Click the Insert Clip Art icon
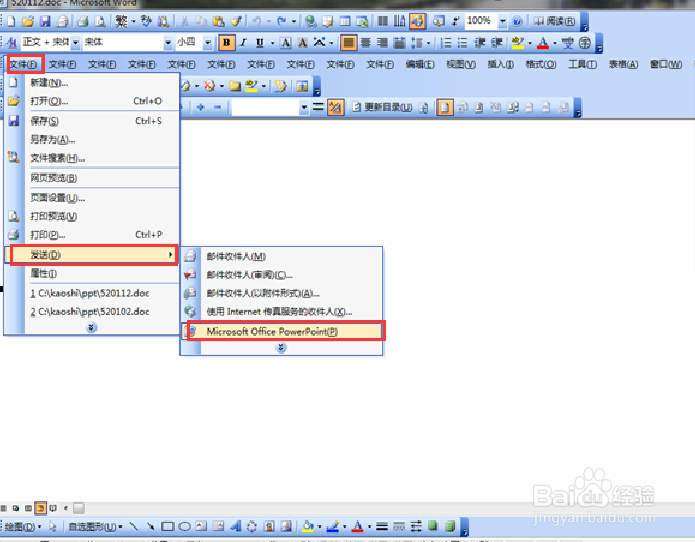 point(269,526)
